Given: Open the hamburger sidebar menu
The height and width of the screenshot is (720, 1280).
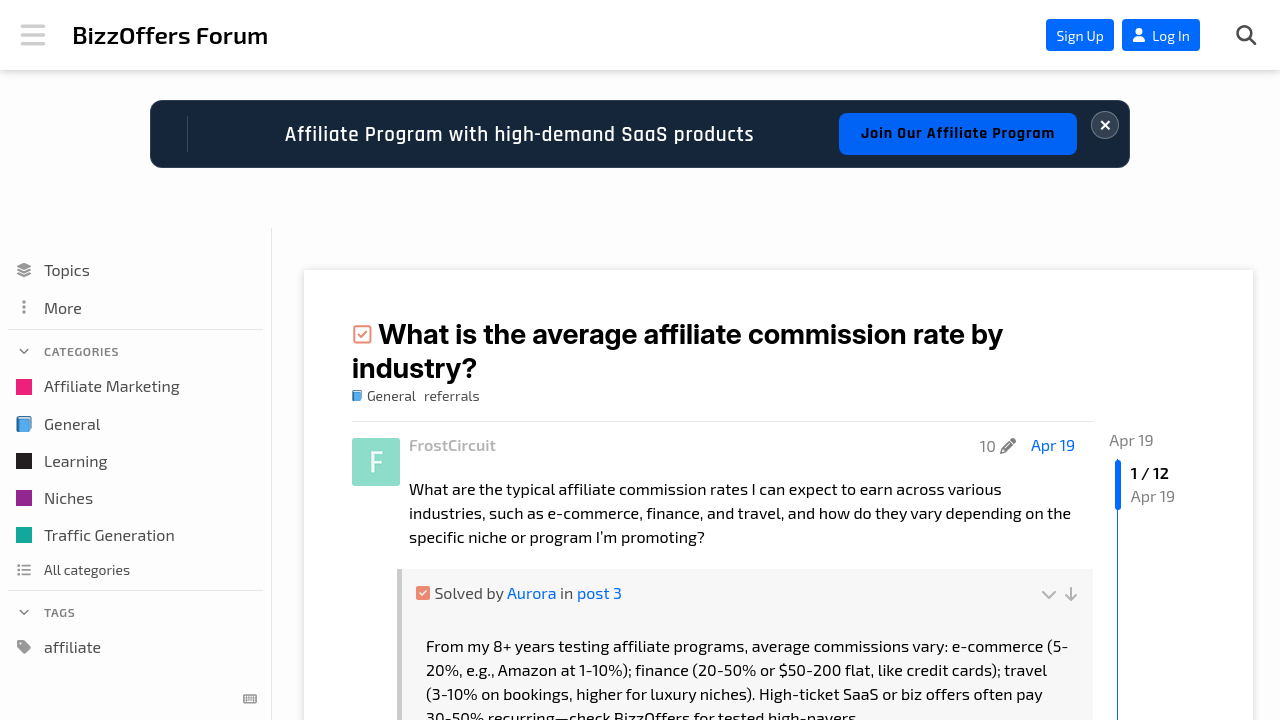Looking at the screenshot, I should (x=33, y=35).
